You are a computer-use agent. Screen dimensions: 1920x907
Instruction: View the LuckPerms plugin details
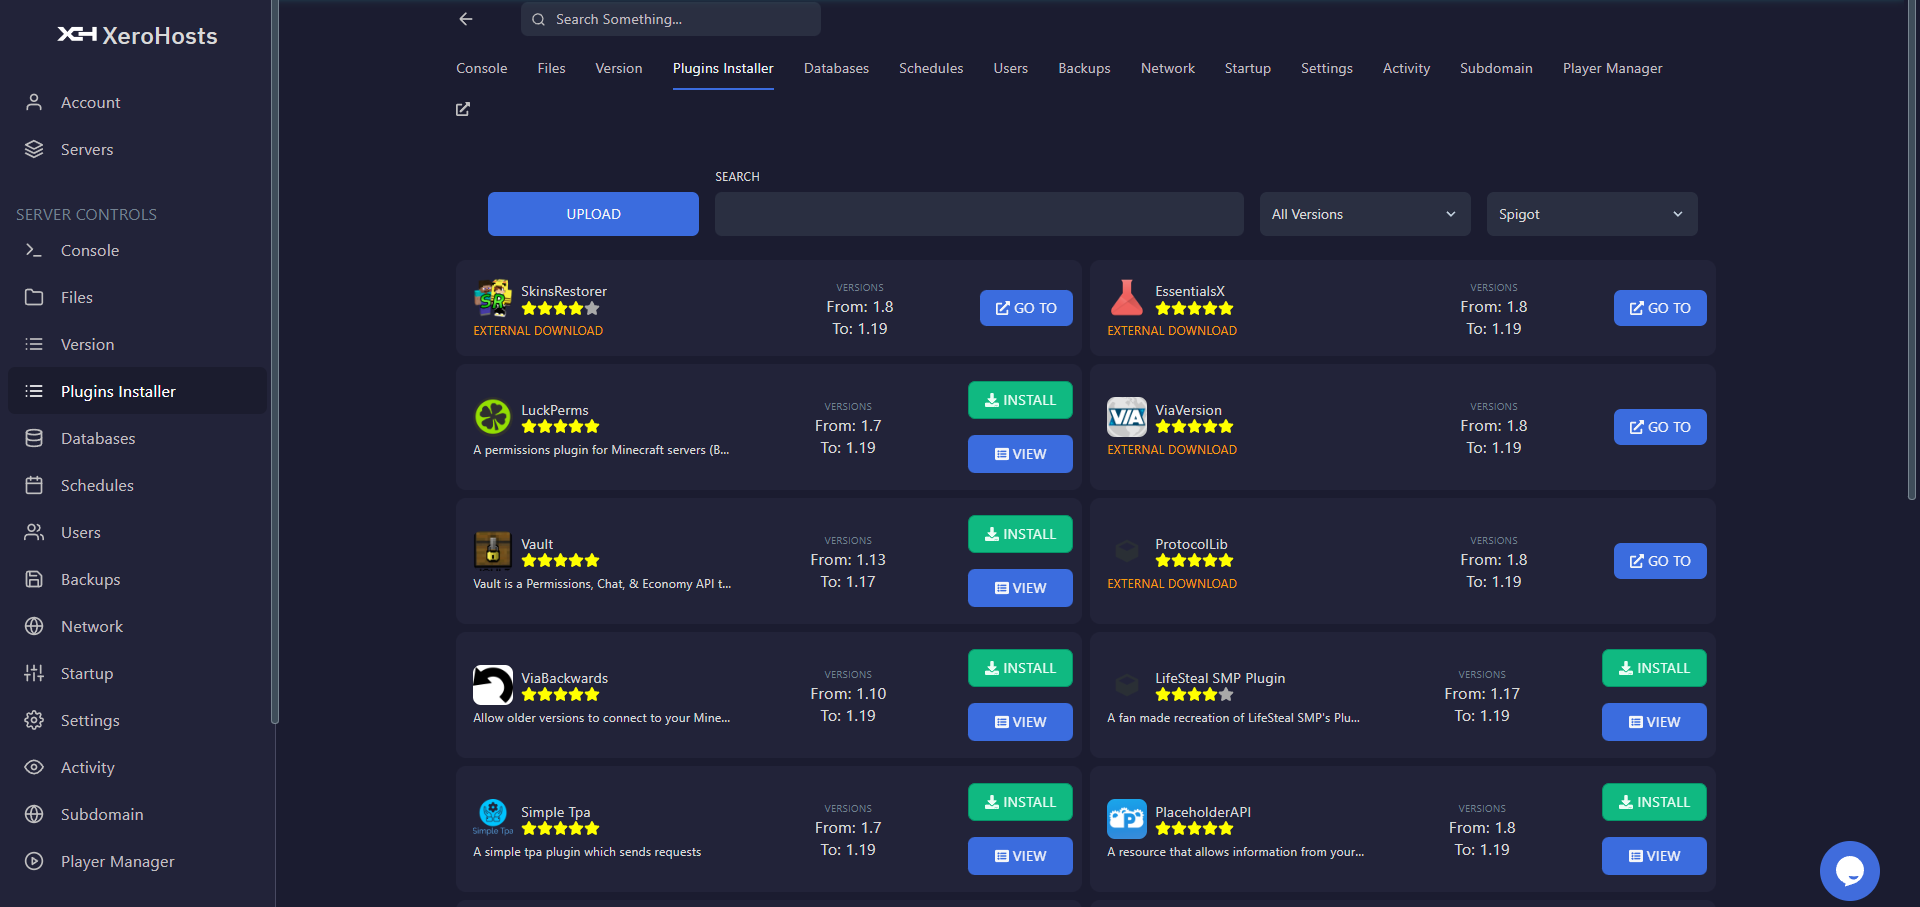1020,454
